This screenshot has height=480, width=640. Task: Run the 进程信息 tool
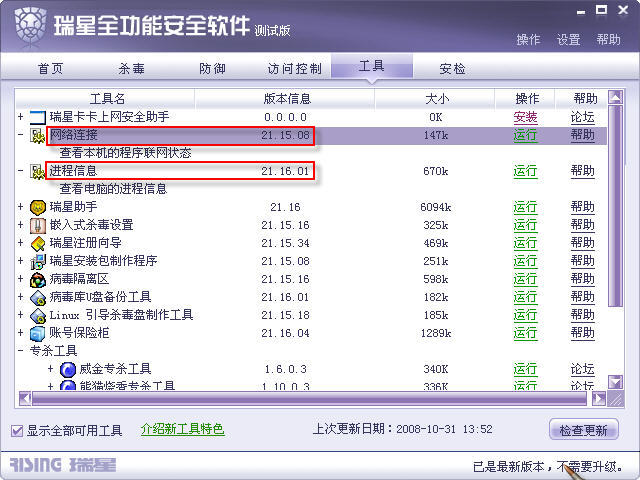[525, 171]
